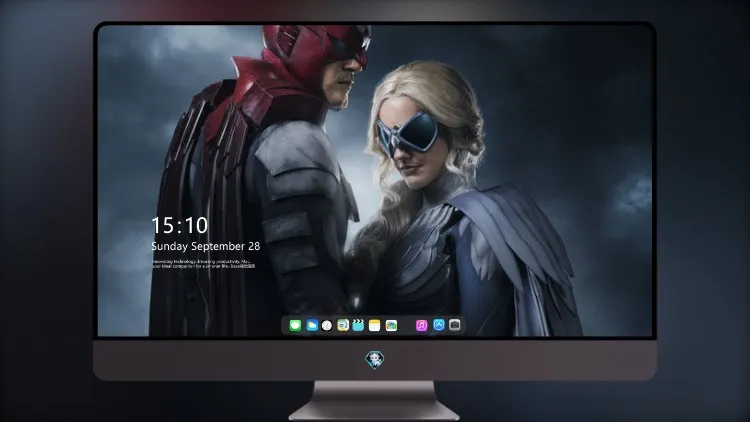Open the clapperboard video app in dock
The image size is (750, 422).
tap(358, 325)
